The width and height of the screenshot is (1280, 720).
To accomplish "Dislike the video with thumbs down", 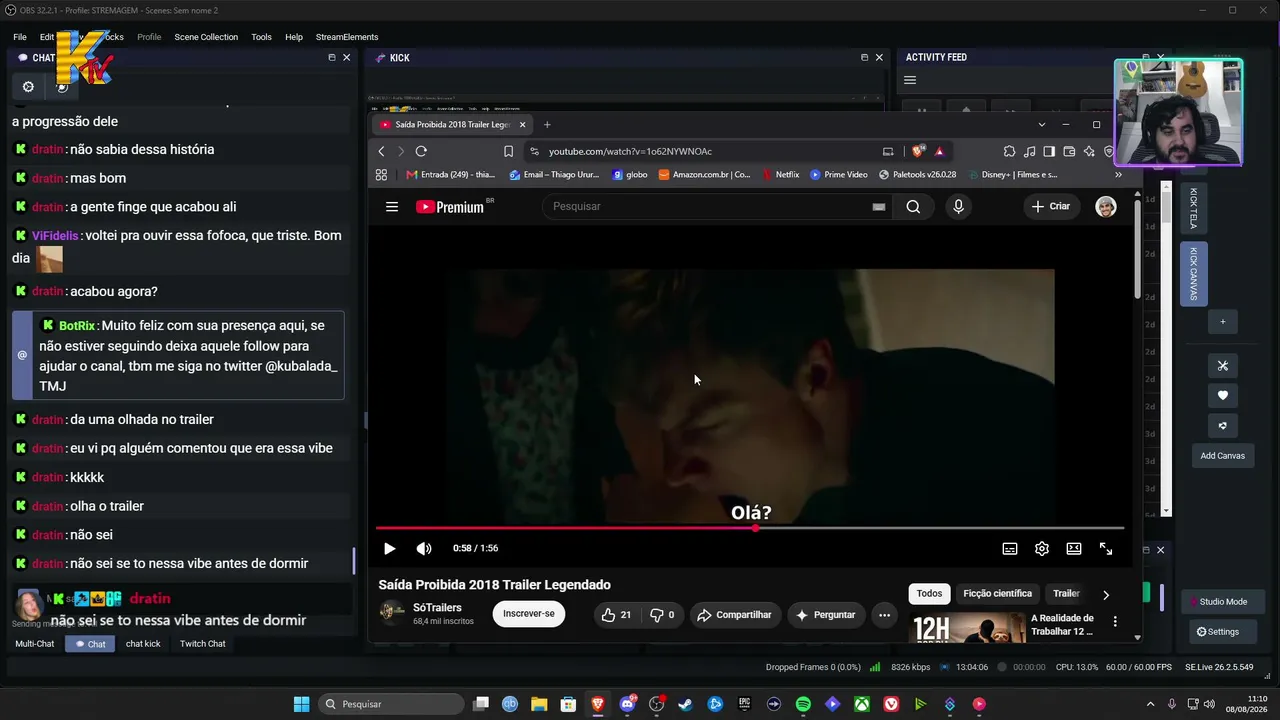I will tap(662, 615).
